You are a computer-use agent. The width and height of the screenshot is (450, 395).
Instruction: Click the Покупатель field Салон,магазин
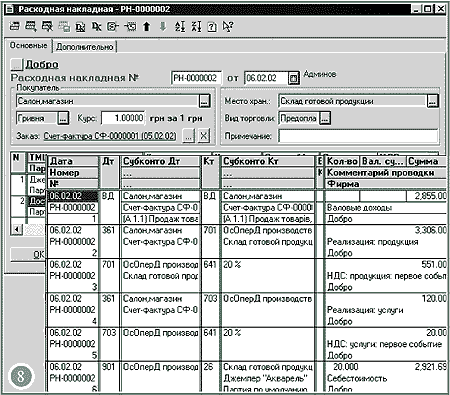tap(107, 101)
